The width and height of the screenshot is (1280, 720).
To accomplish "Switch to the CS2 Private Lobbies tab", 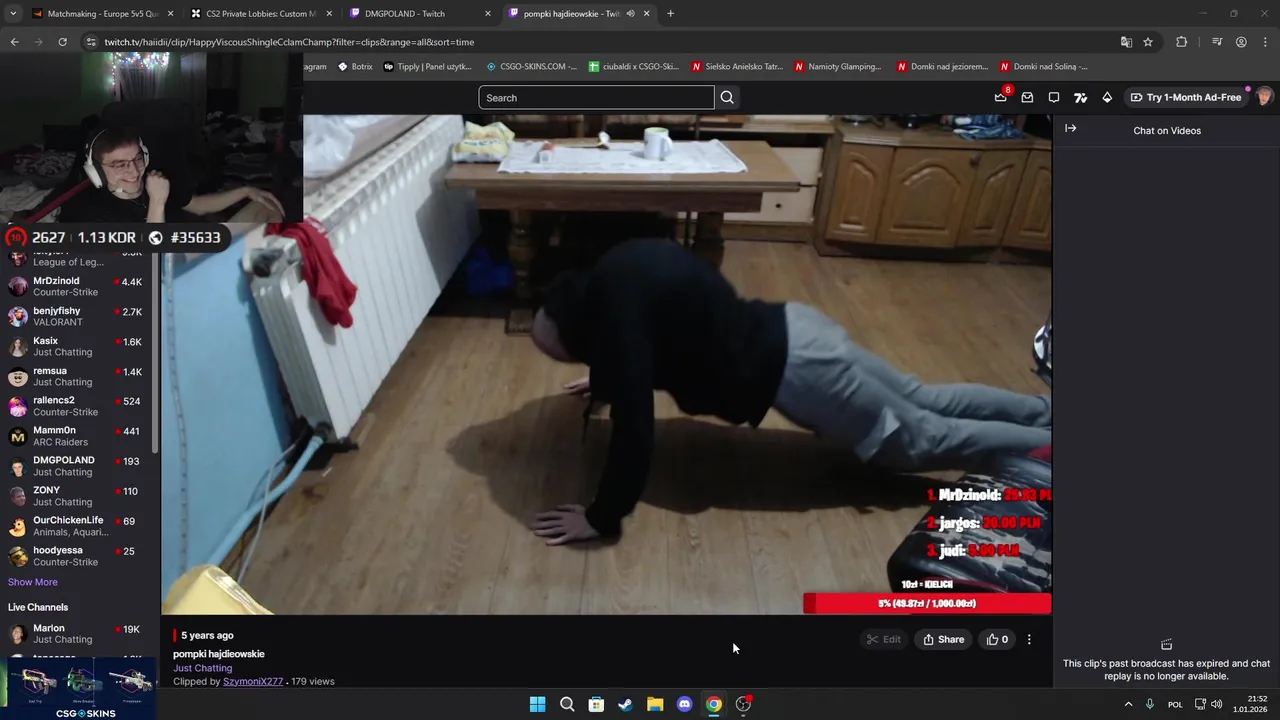I will click(260, 14).
